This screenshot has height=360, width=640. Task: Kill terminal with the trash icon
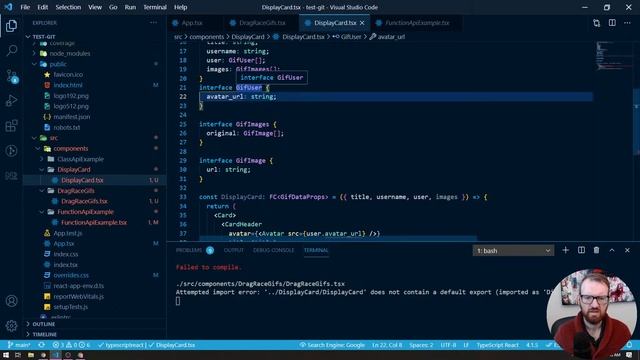coord(596,250)
